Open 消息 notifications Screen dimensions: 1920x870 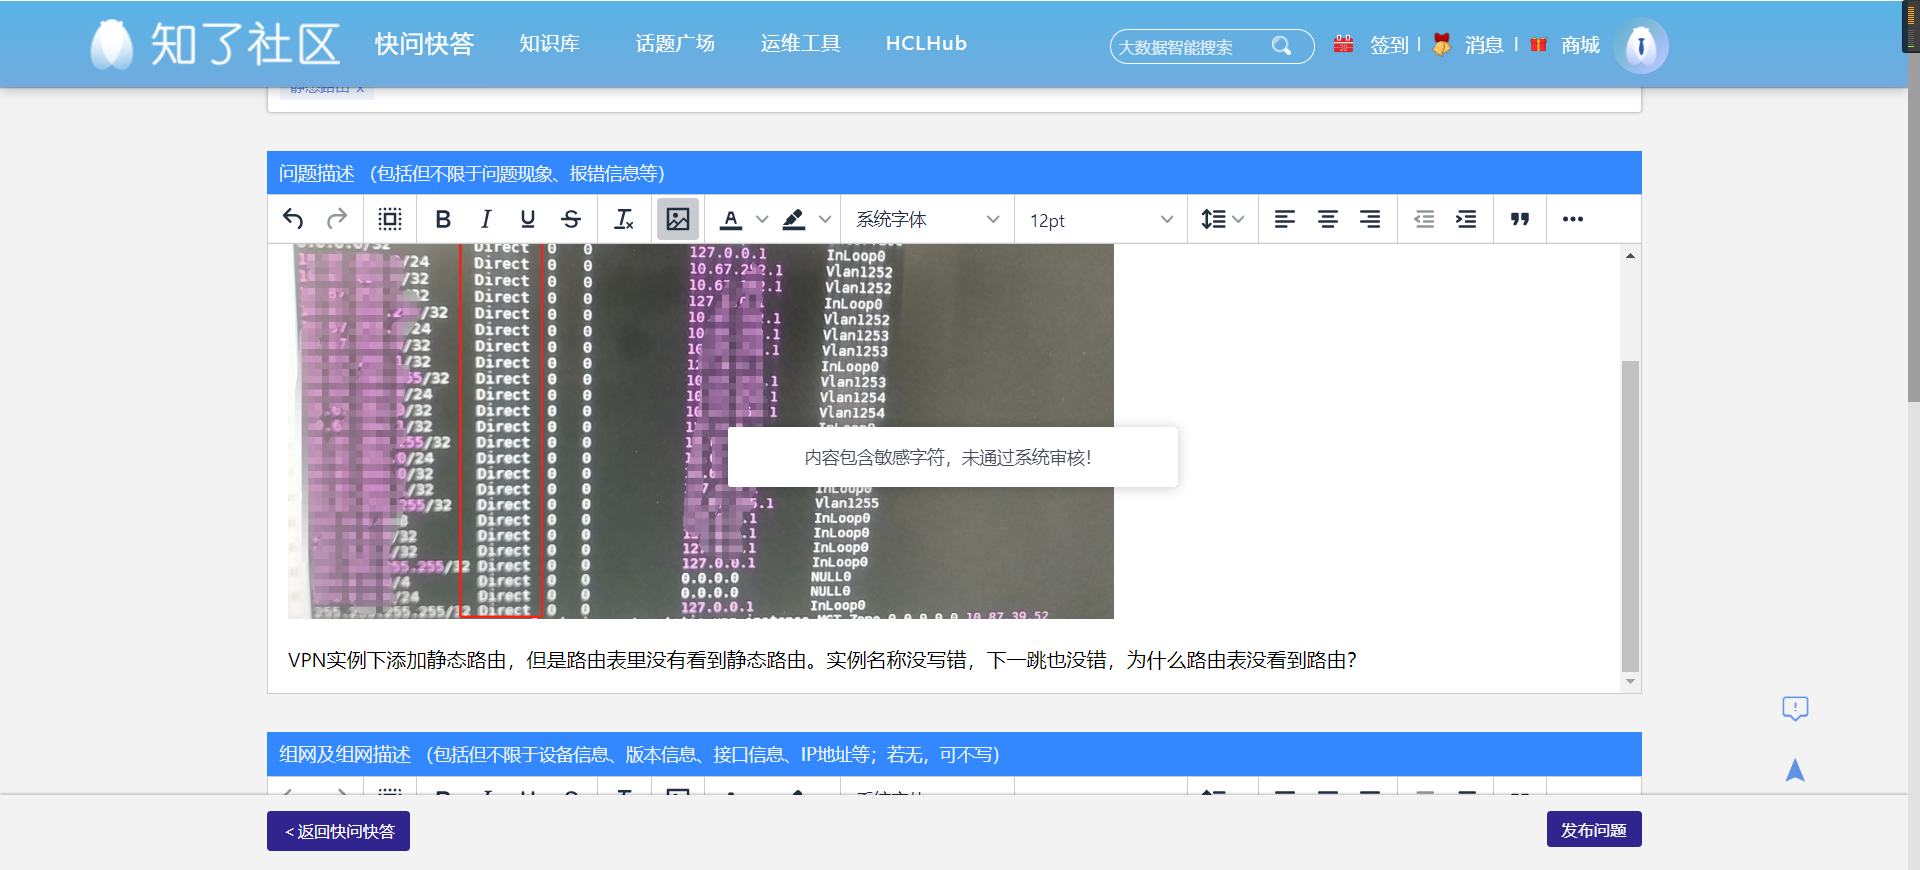[1484, 45]
